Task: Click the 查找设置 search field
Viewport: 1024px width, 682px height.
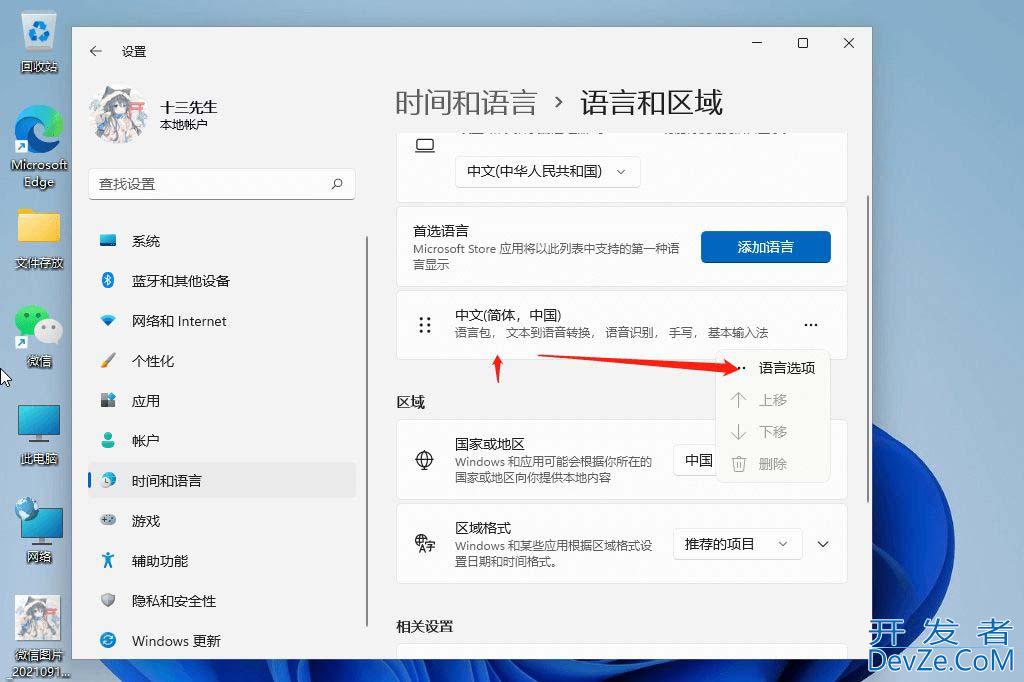Action: click(x=210, y=184)
